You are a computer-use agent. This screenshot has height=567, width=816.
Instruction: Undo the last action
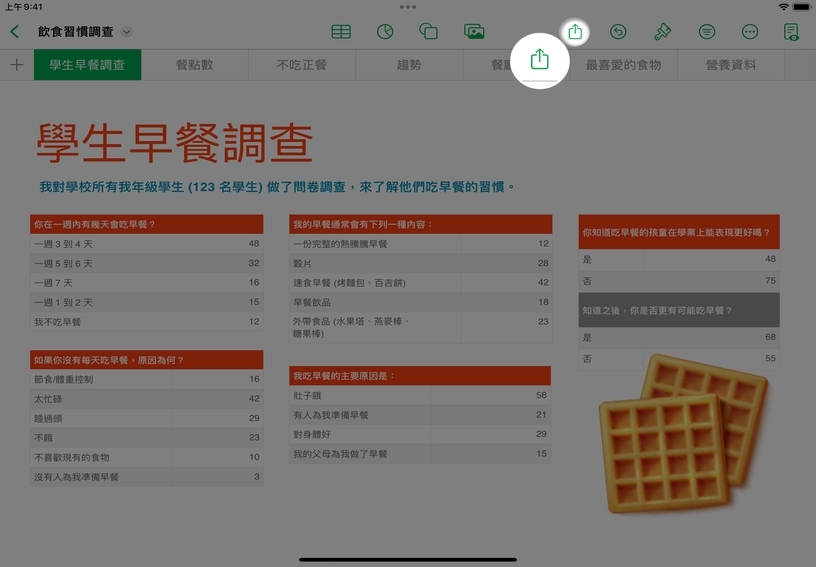coord(618,32)
